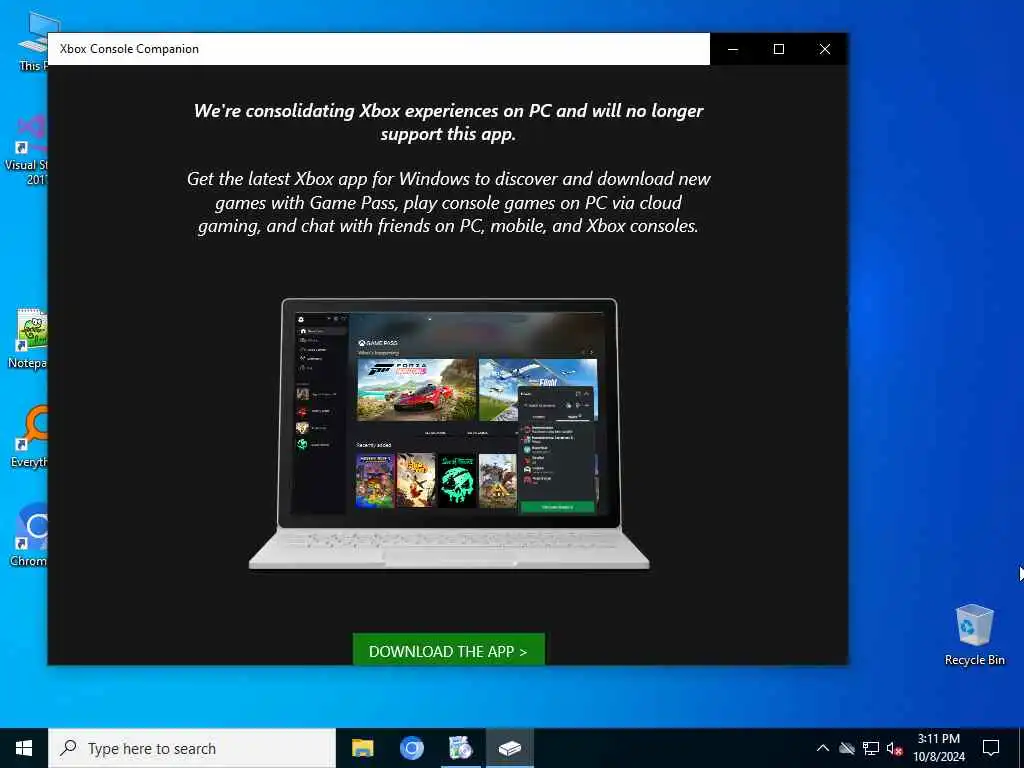Maximize the Xbox Console Companion window

coord(778,49)
